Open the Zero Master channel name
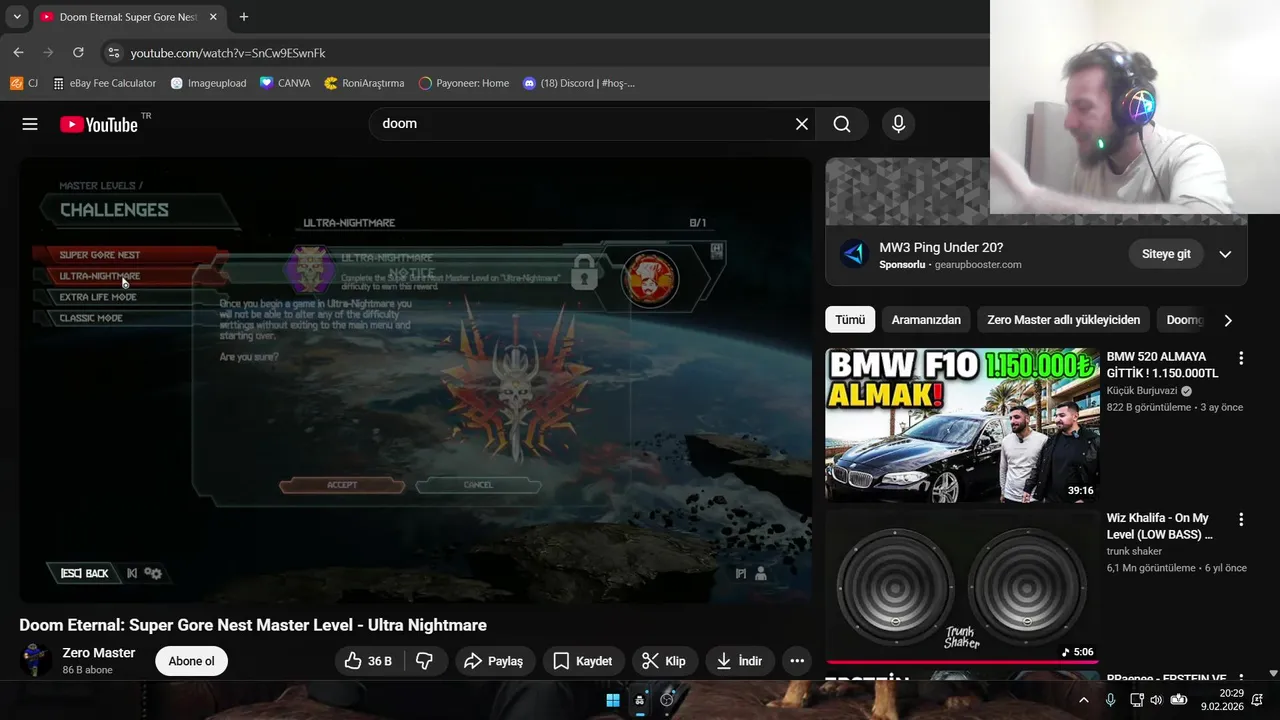Image resolution: width=1280 pixels, height=720 pixels. point(99,653)
